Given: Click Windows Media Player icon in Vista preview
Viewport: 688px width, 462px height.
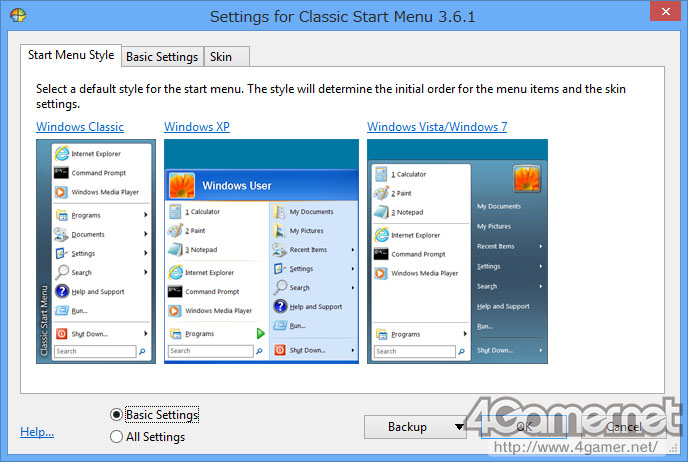Looking at the screenshot, I should [380, 273].
